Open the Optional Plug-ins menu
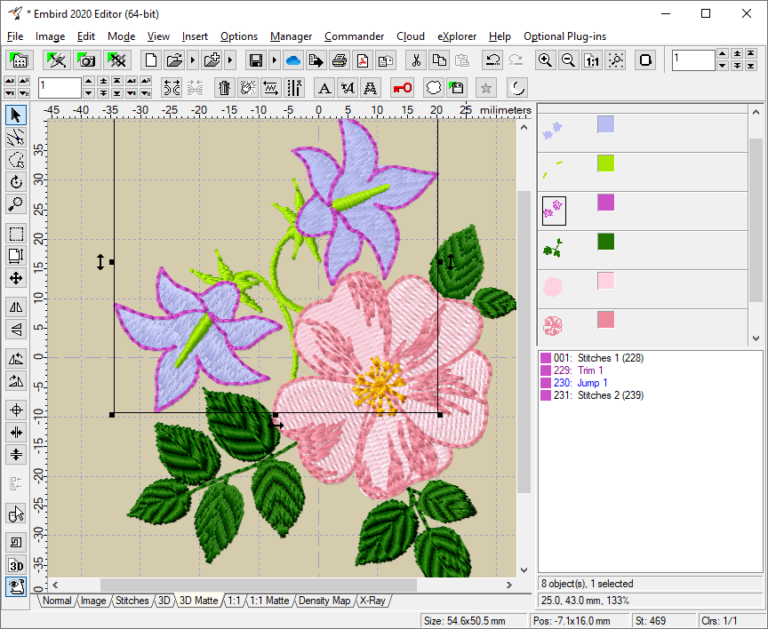 (x=564, y=36)
